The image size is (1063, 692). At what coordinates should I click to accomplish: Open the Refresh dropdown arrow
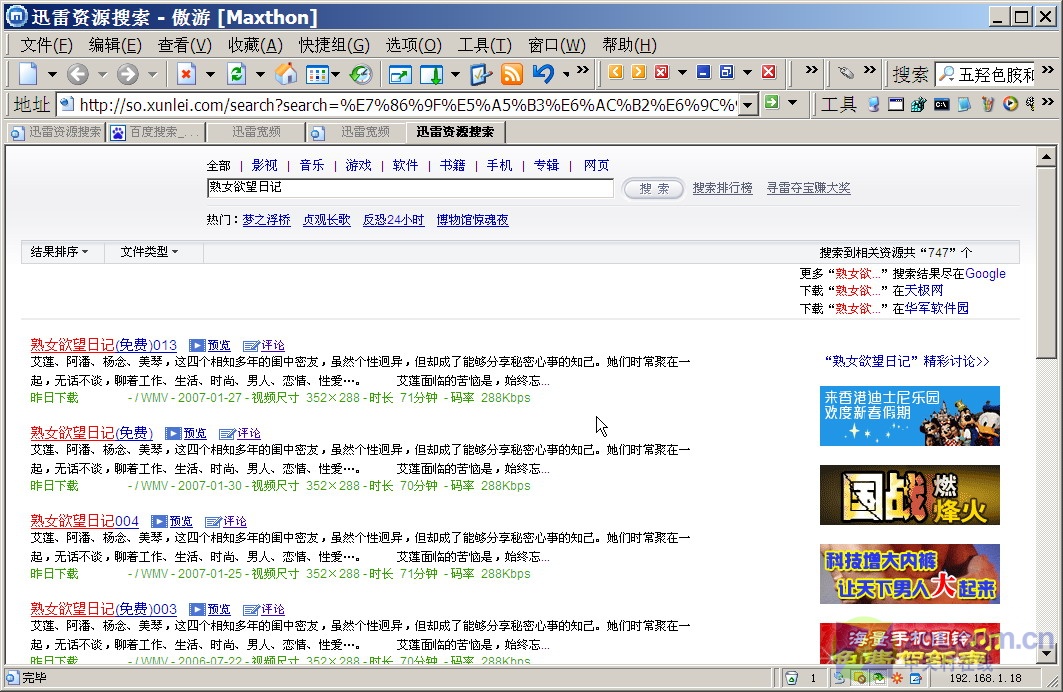click(x=260, y=74)
